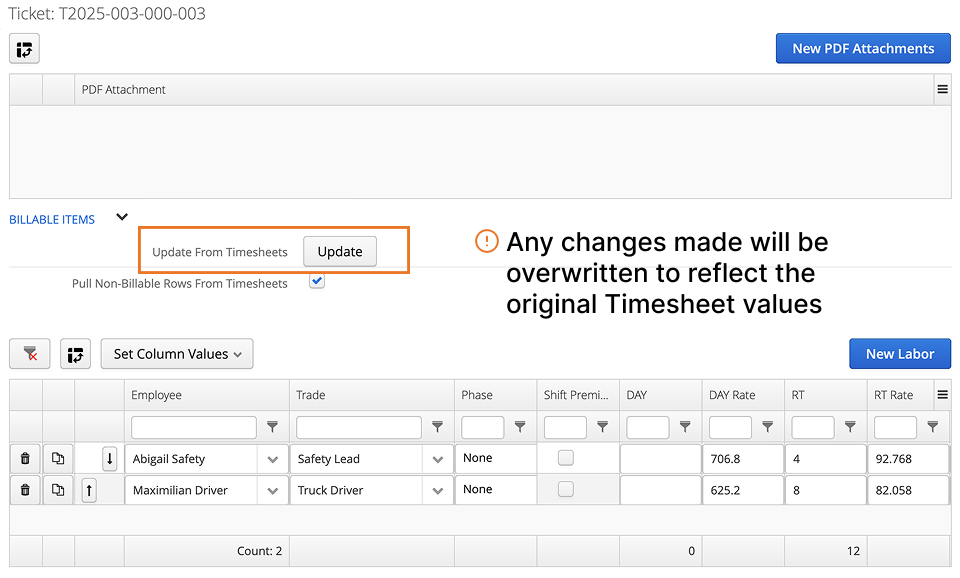This screenshot has width=960, height=578.
Task: Click the Phase cell for Abigail Safety
Action: [x=496, y=458]
